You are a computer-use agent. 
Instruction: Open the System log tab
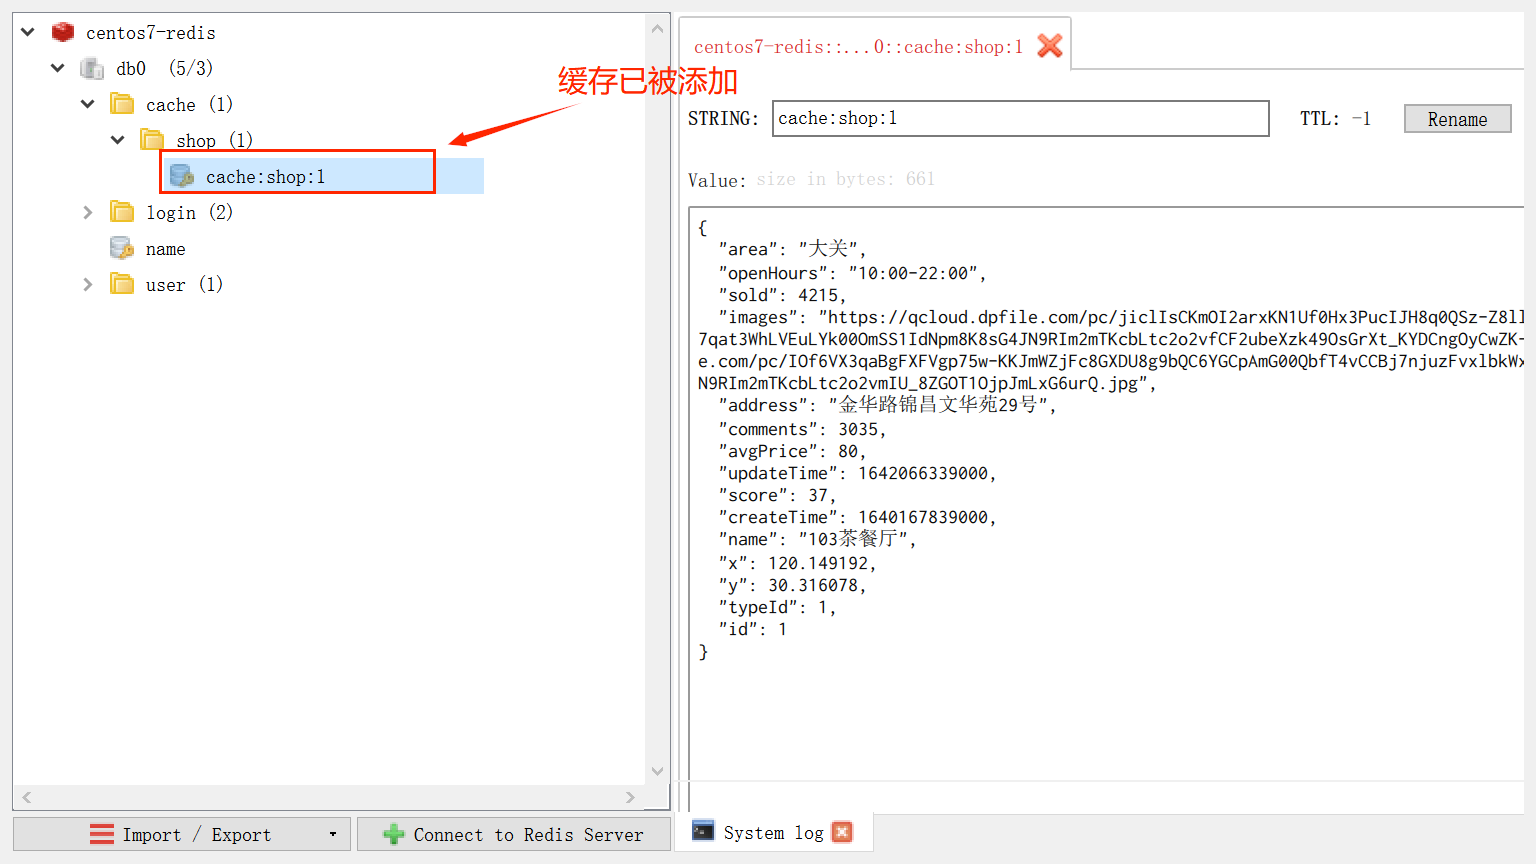[x=773, y=832]
